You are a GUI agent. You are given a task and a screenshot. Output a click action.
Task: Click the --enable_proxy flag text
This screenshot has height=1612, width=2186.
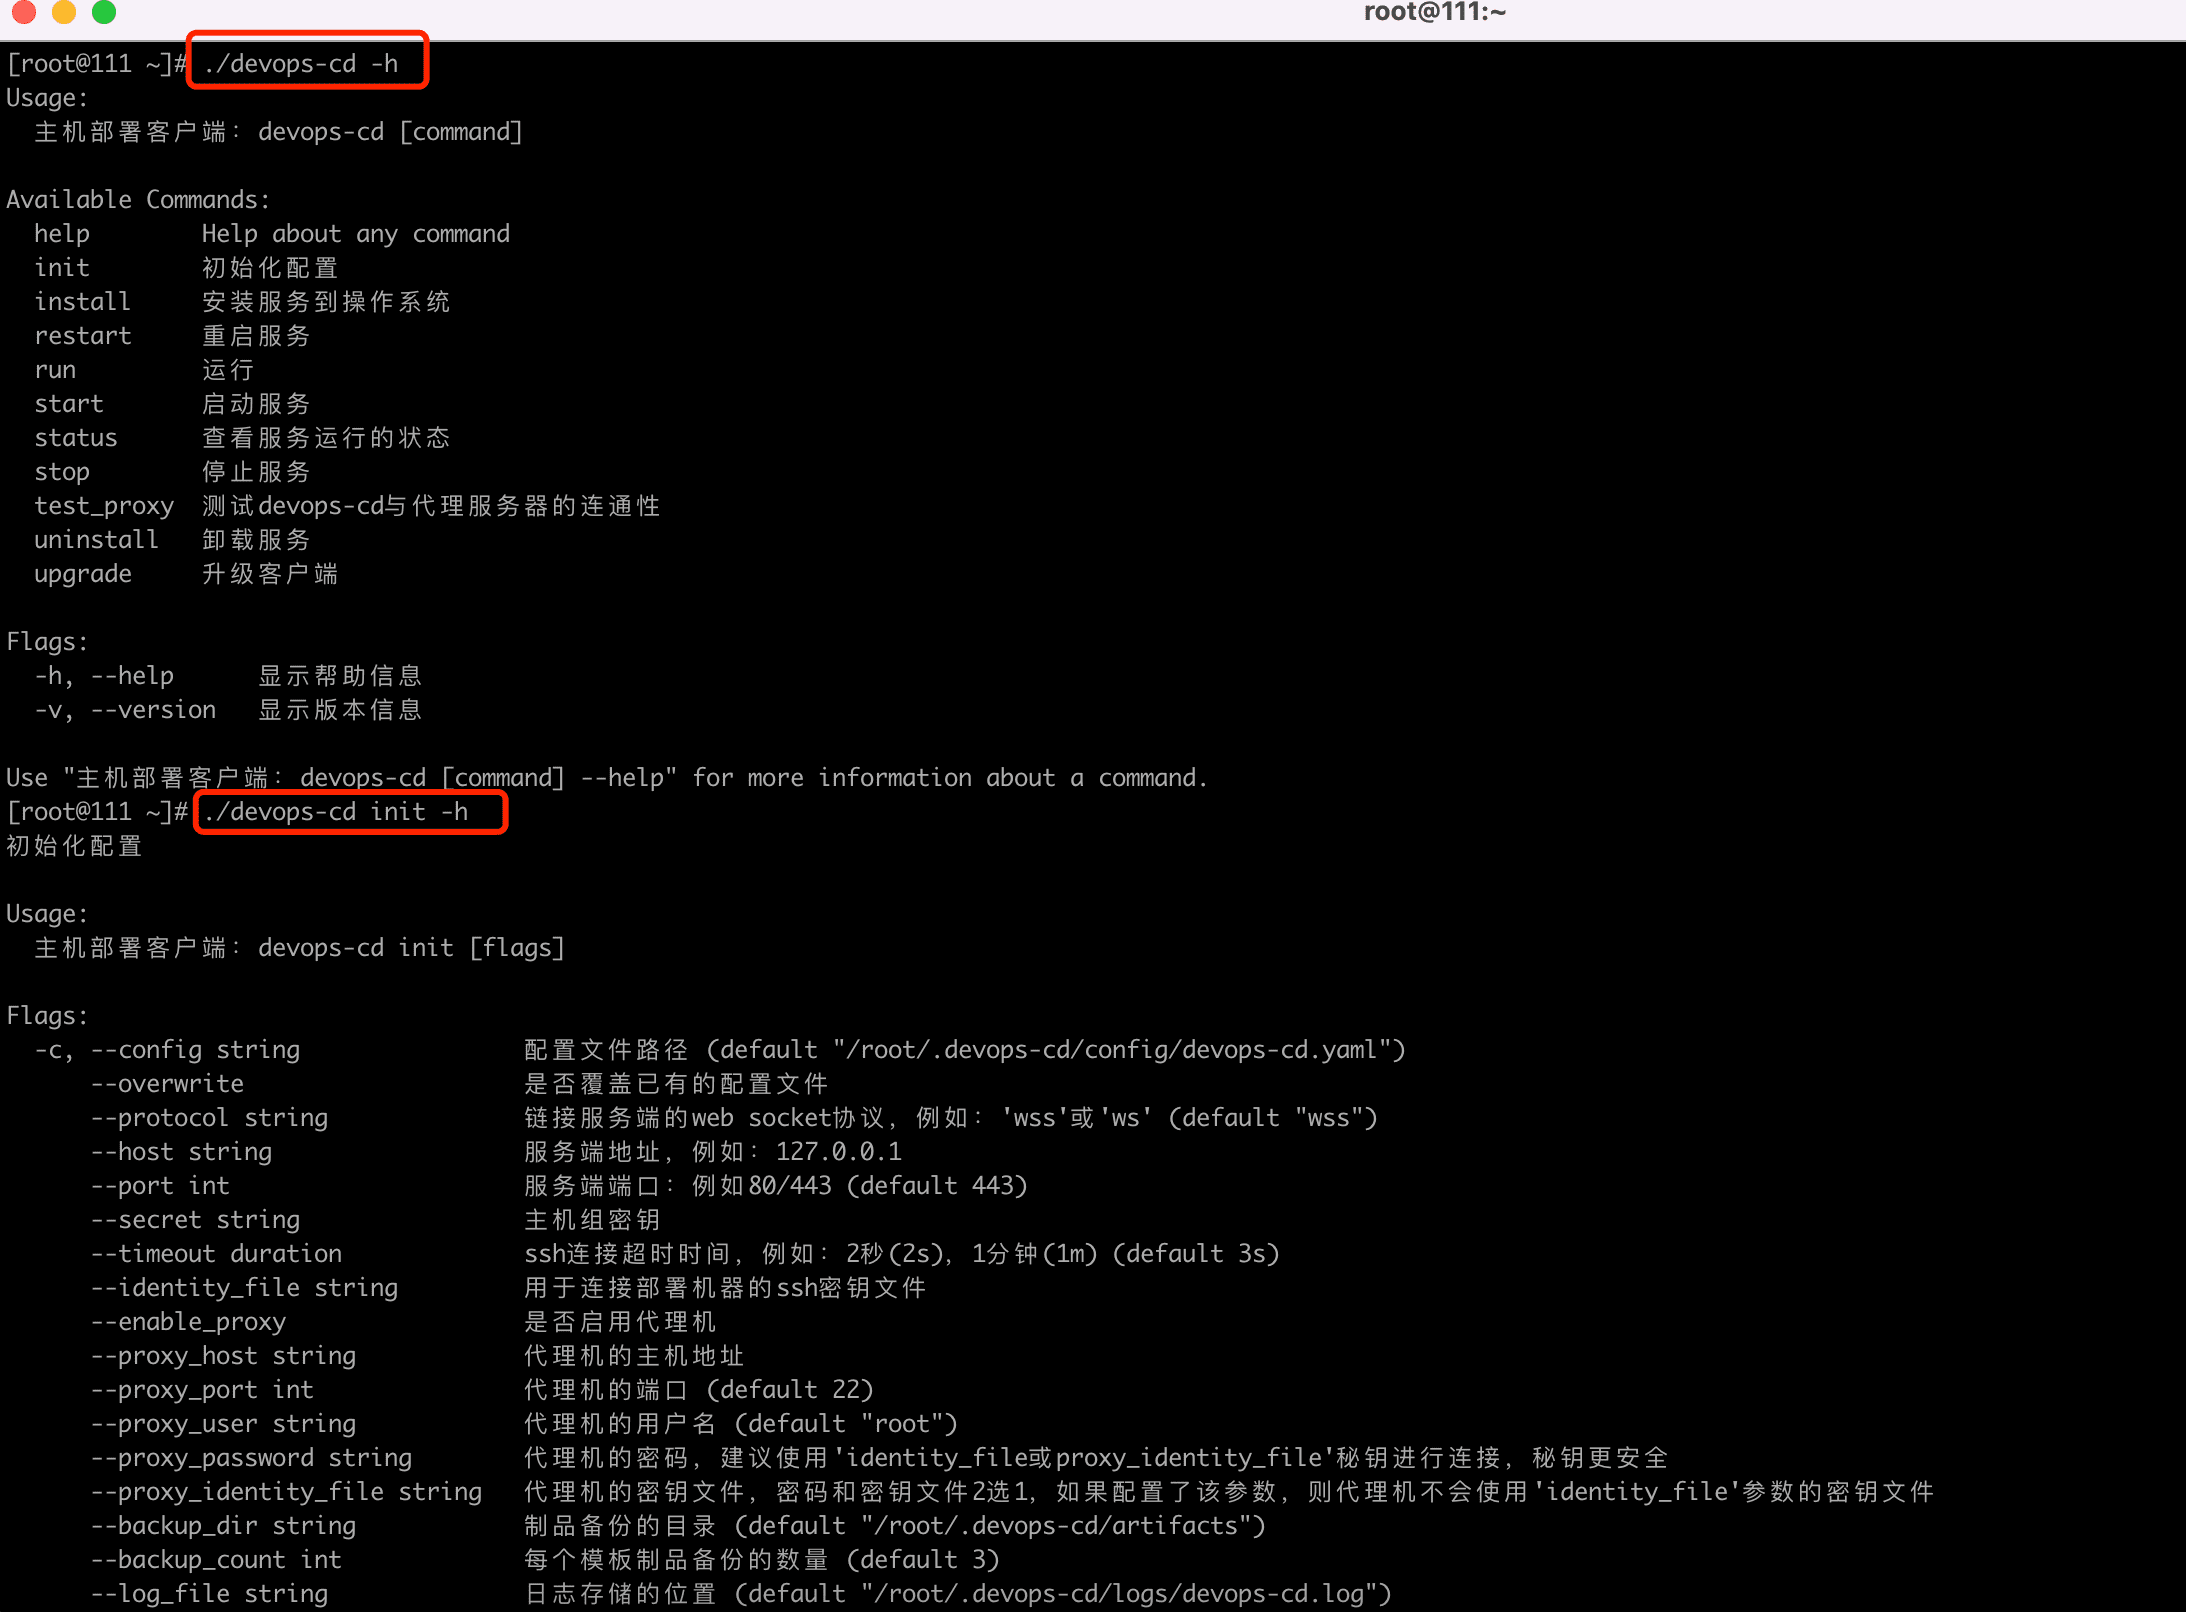pyautogui.click(x=188, y=1322)
